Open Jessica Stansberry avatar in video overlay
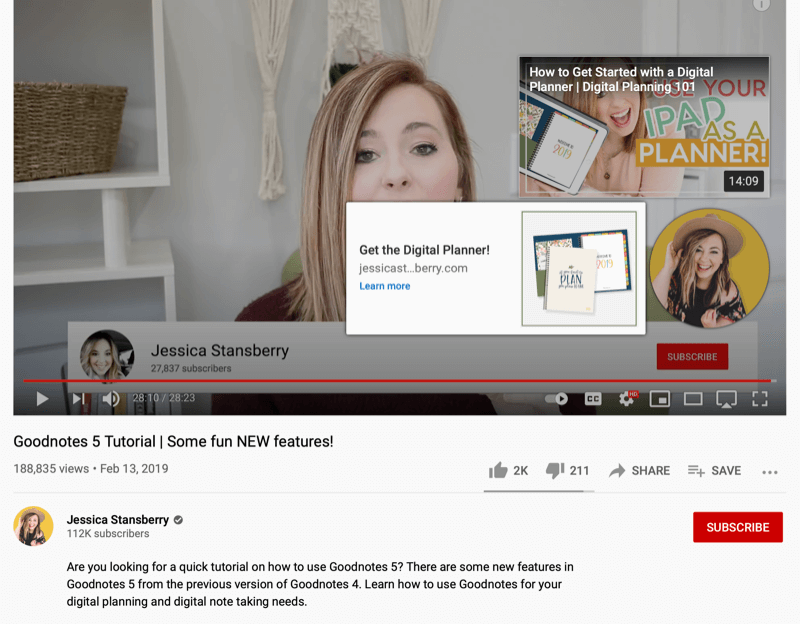This screenshot has height=624, width=800. pyautogui.click(x=107, y=355)
